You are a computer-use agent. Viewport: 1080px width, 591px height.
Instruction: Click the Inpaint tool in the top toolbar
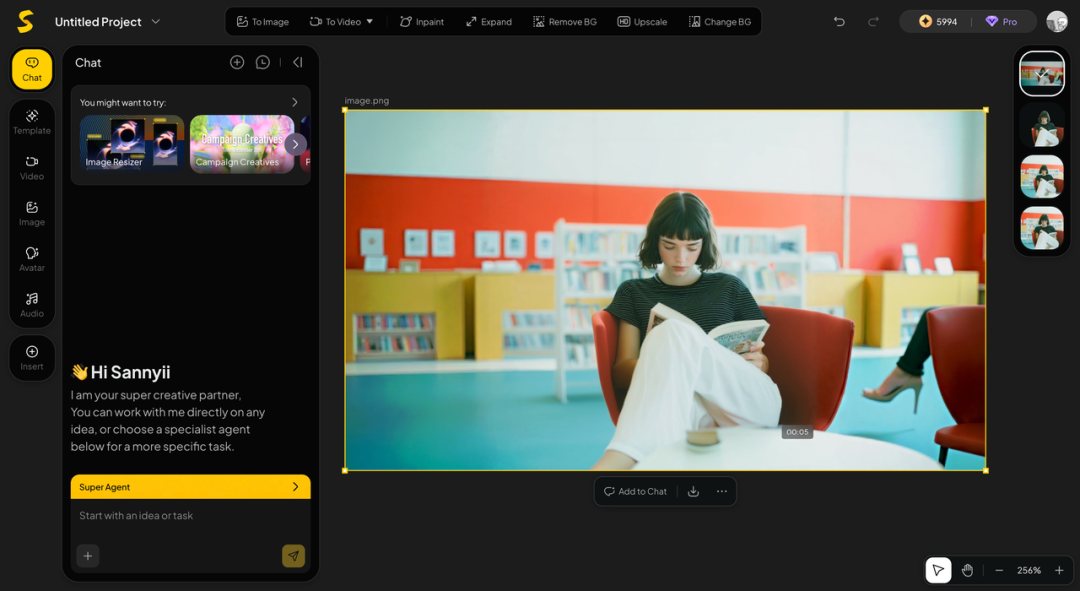[422, 22]
